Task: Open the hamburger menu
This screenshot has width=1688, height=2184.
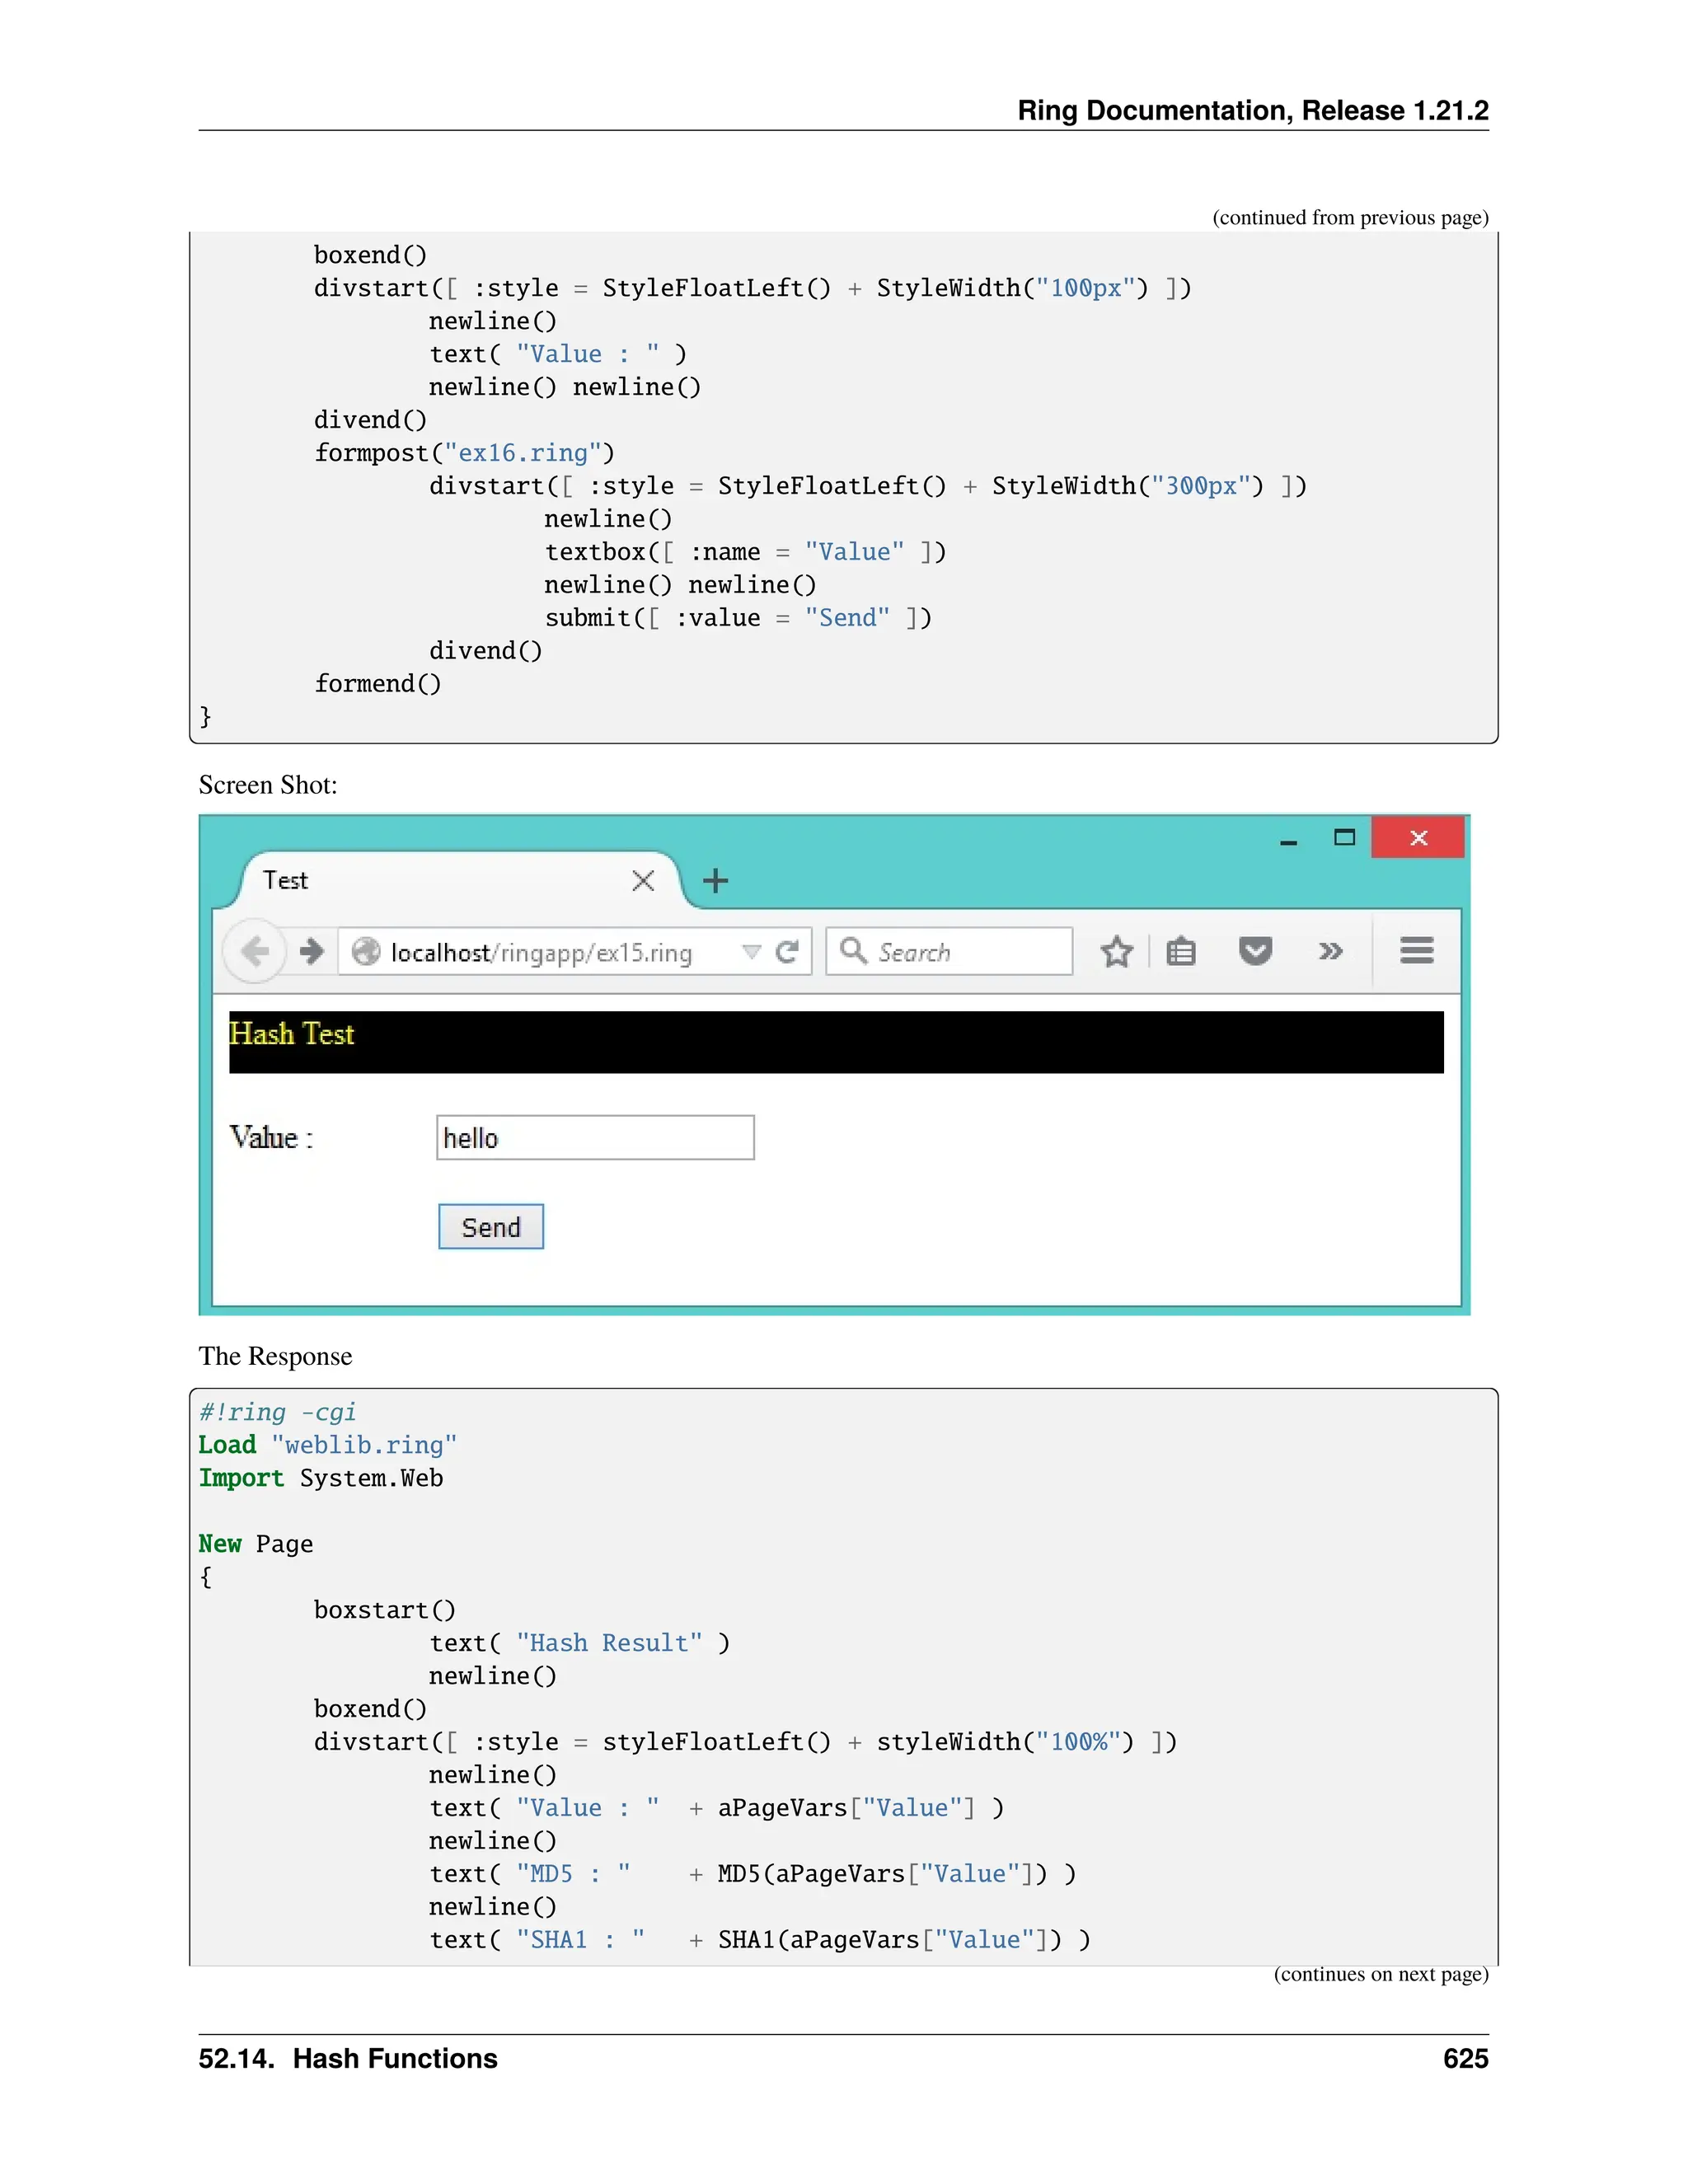Action: [x=1416, y=950]
